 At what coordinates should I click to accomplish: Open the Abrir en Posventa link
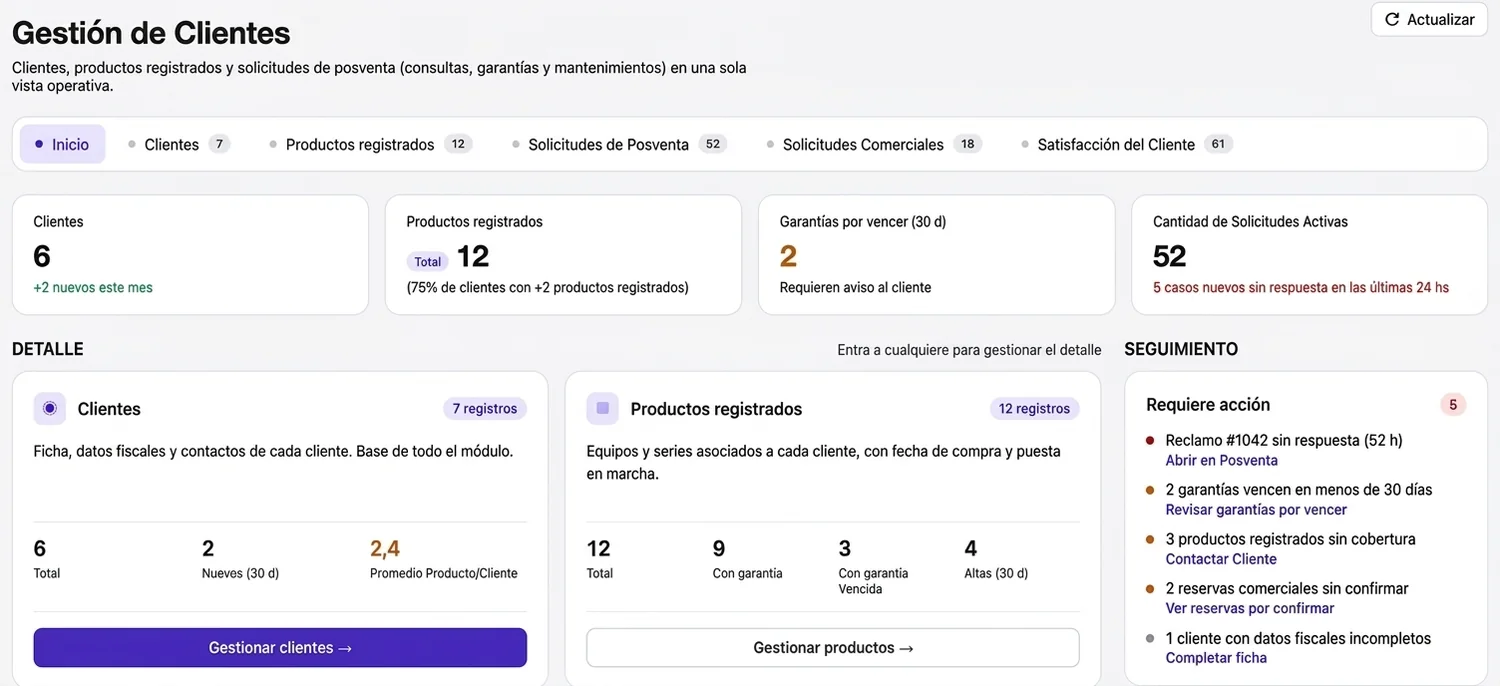pos(1221,460)
